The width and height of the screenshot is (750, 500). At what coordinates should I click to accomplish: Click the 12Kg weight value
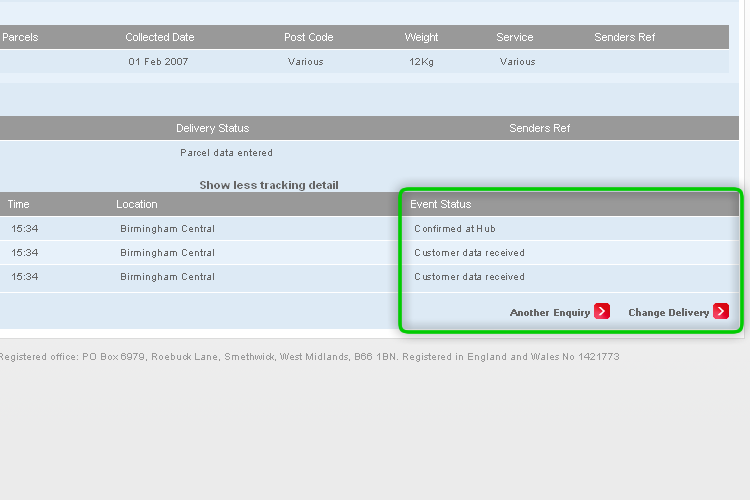(421, 62)
